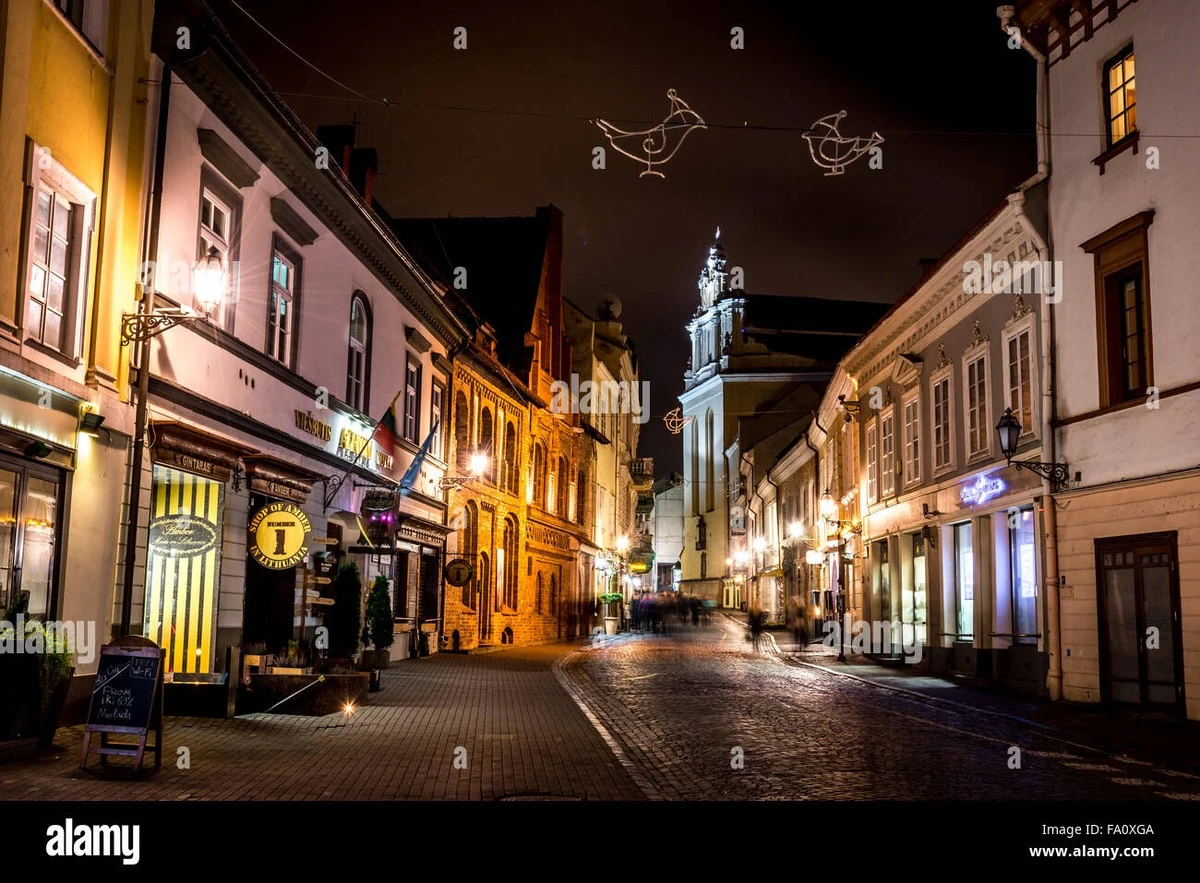1200x883 pixels.
Task: Click the brown double door on the right
Action: pos(1139,622)
